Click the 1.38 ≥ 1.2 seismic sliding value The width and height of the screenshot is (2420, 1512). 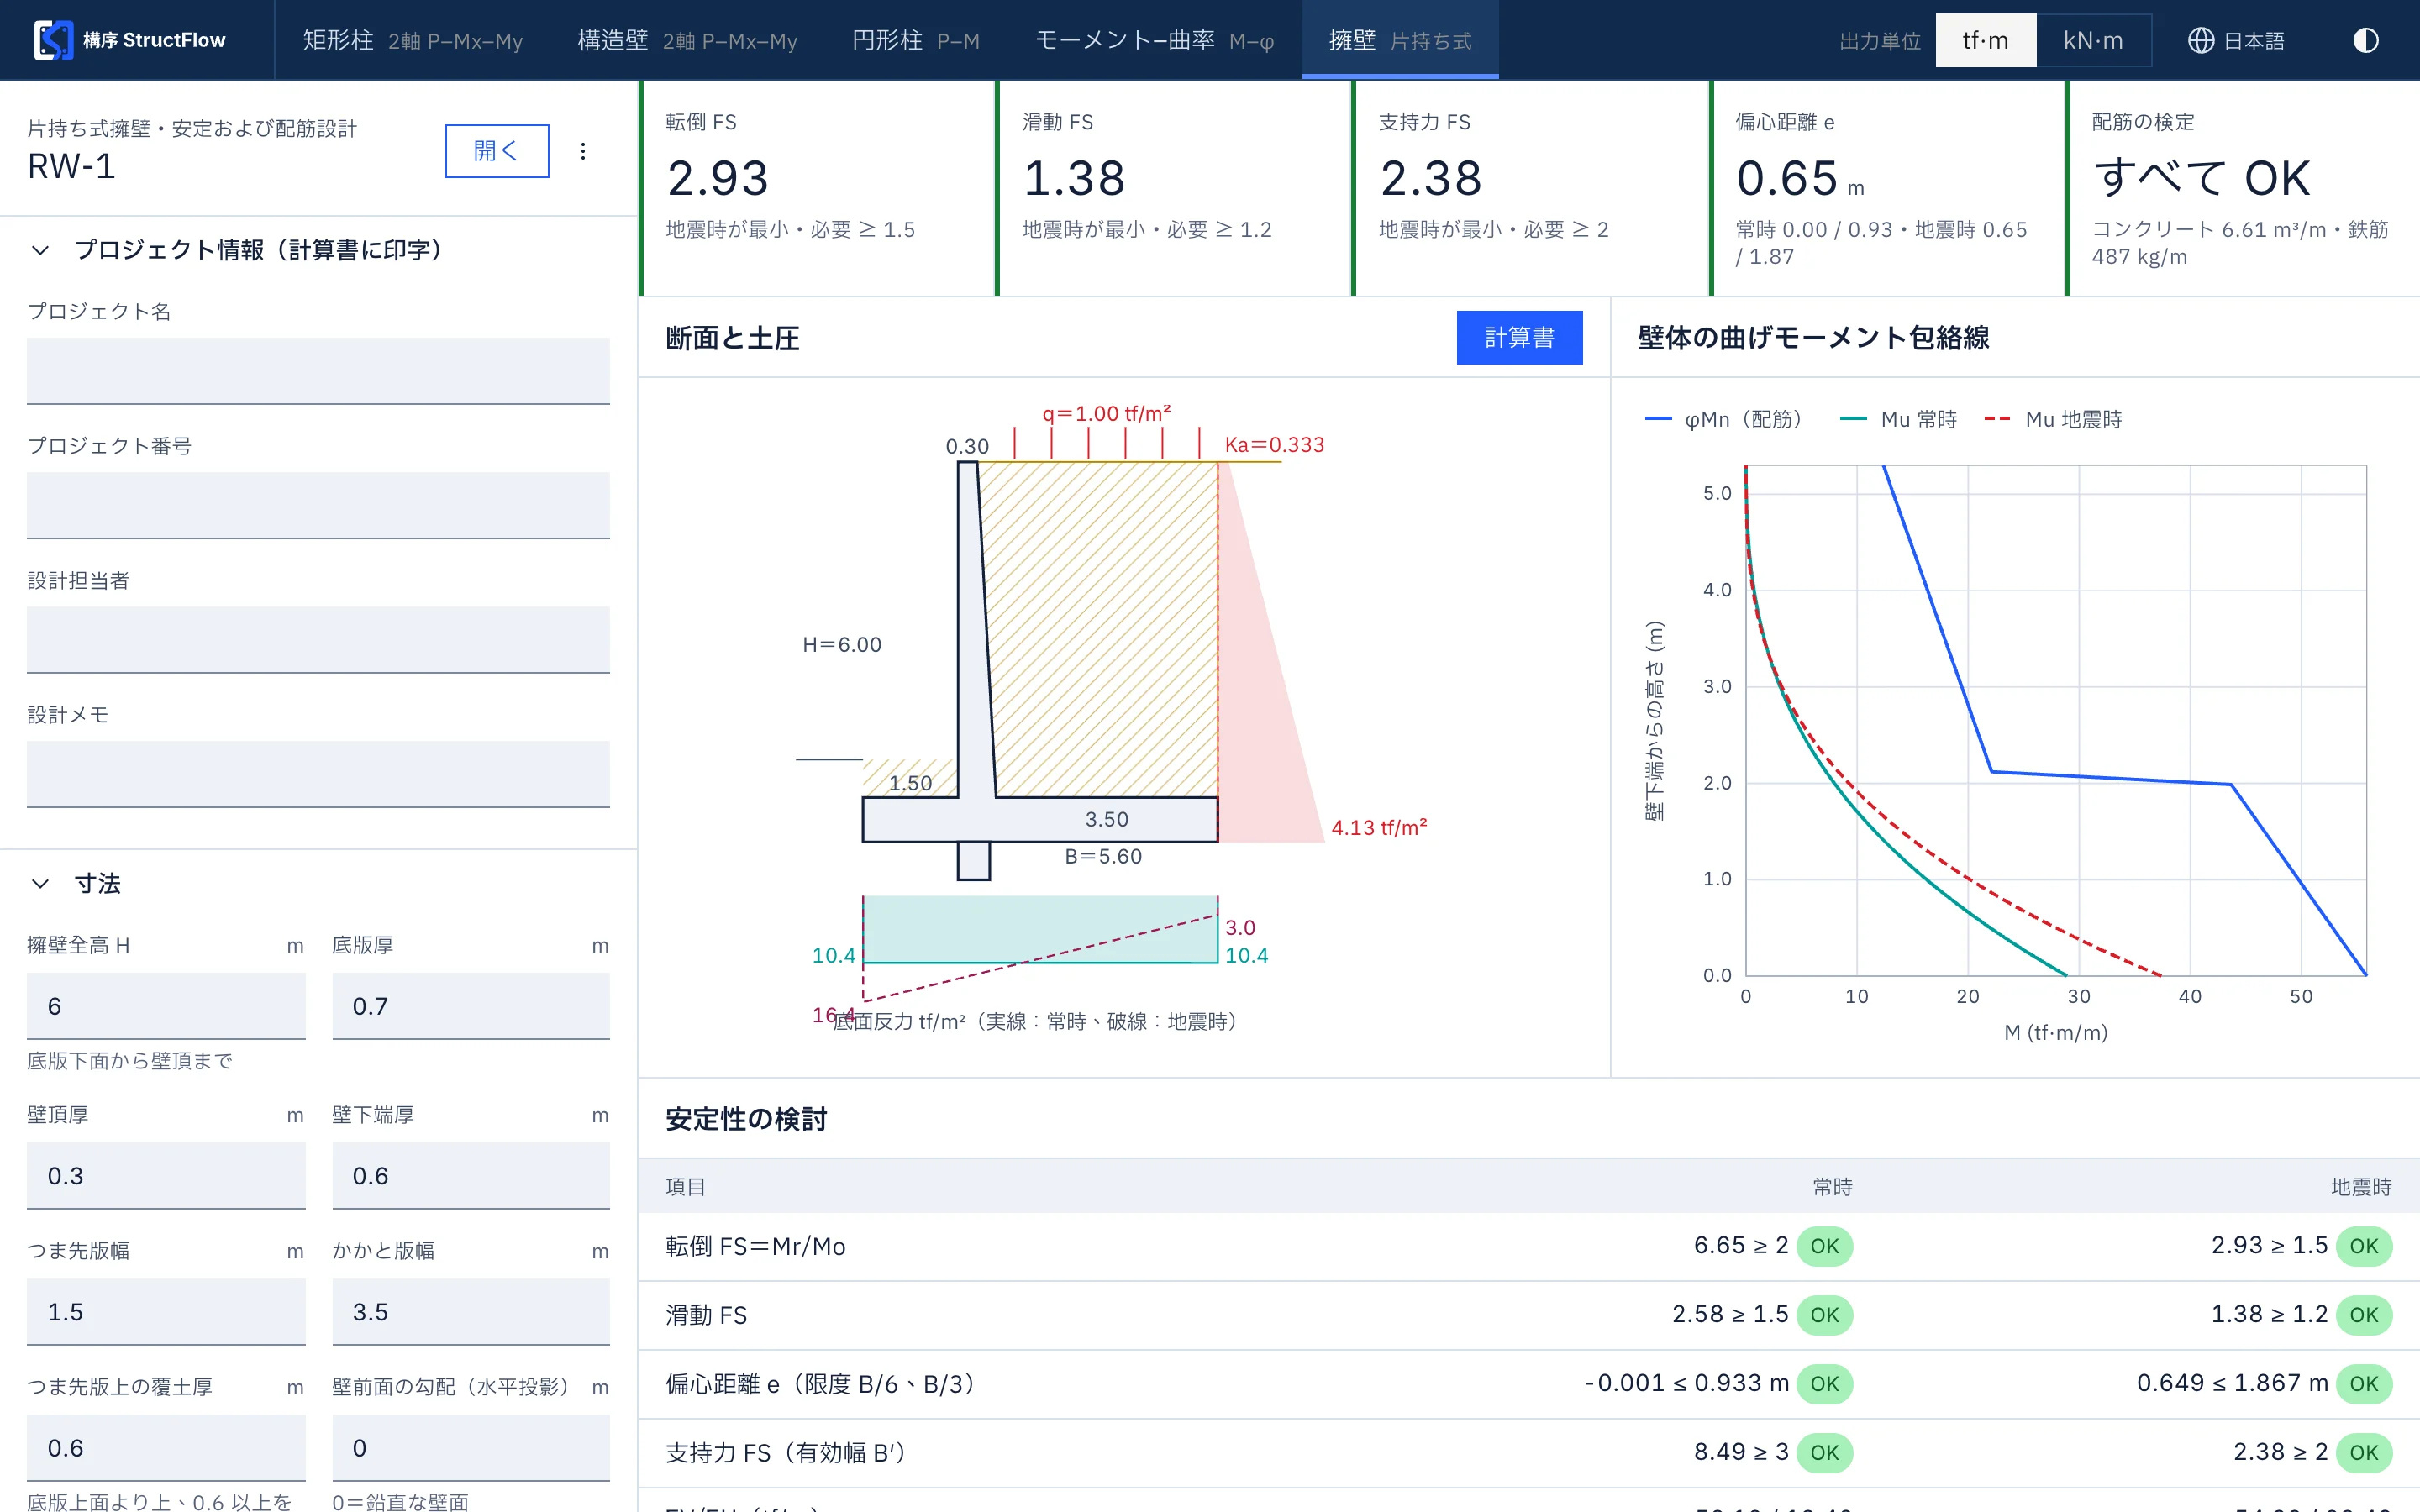(x=2269, y=1314)
